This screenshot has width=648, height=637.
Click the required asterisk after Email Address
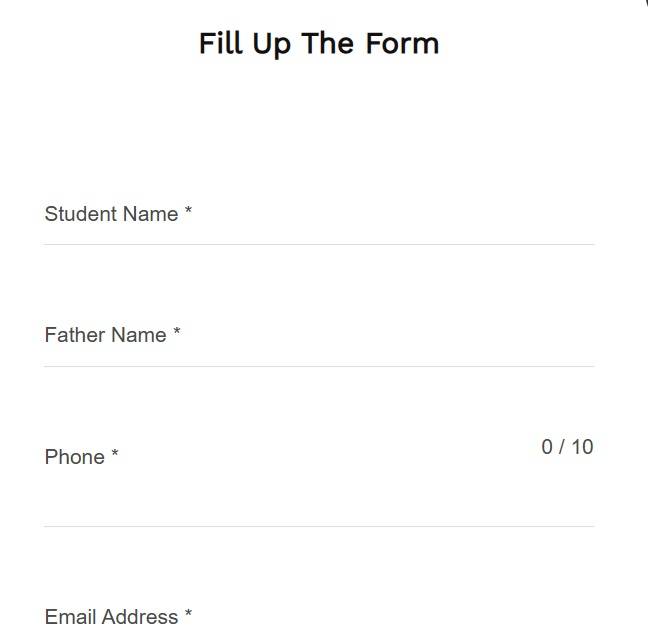tap(188, 615)
